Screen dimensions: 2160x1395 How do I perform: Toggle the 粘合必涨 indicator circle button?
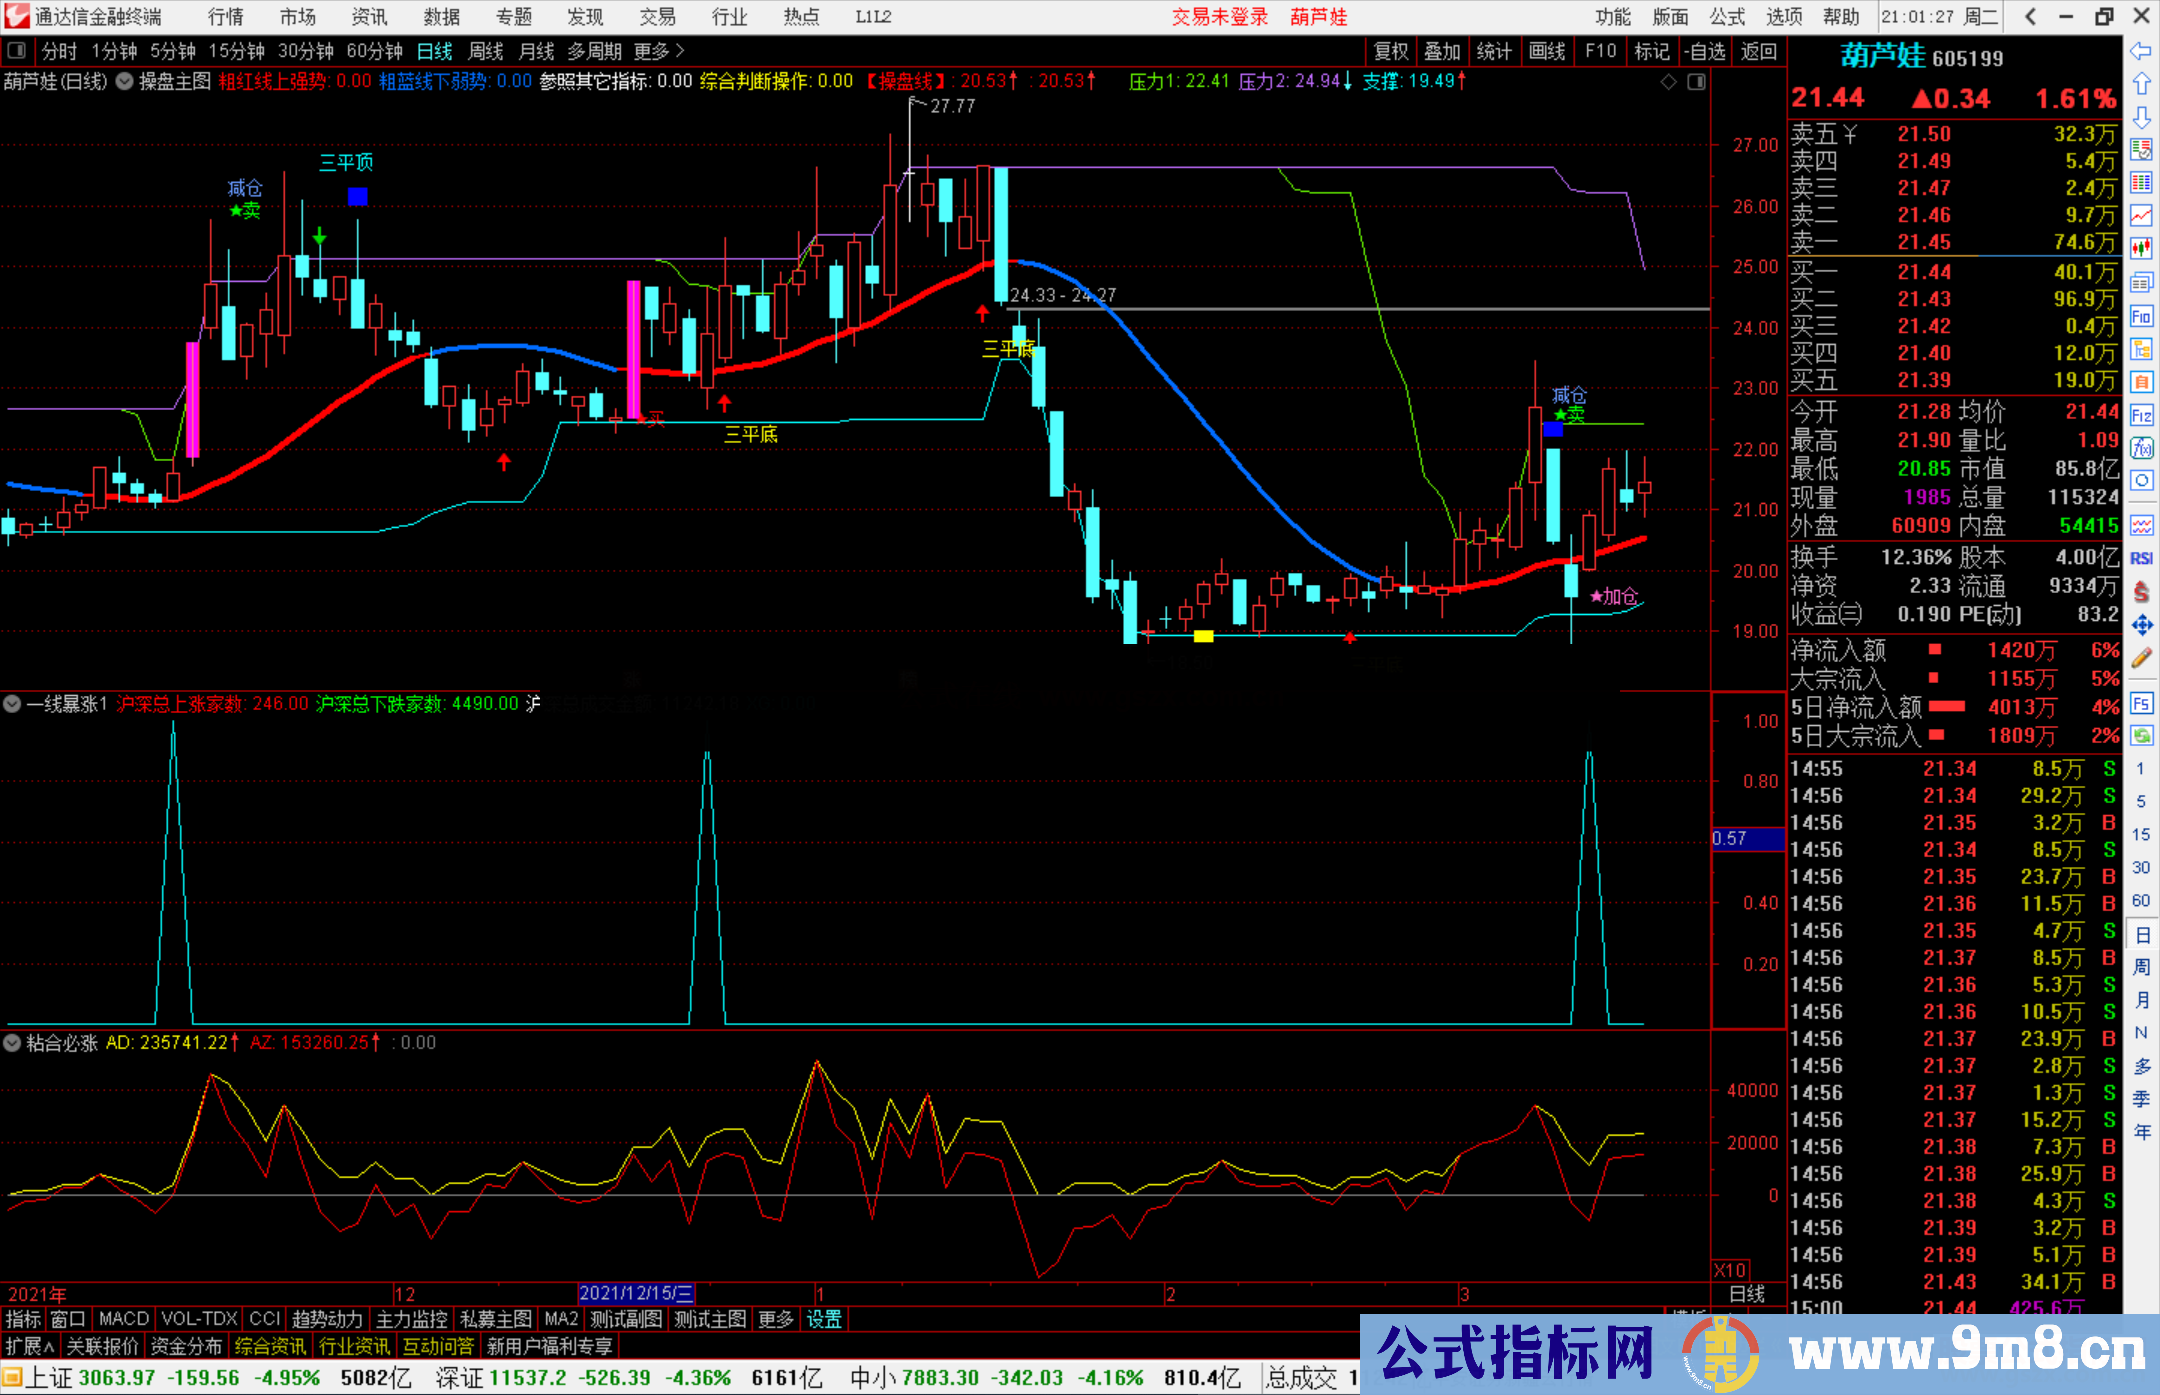tap(12, 1043)
